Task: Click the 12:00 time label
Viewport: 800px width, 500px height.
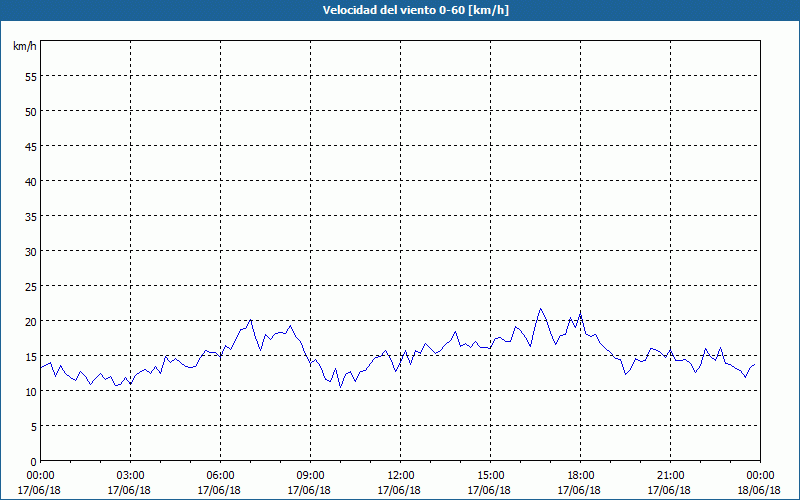Action: tap(401, 476)
